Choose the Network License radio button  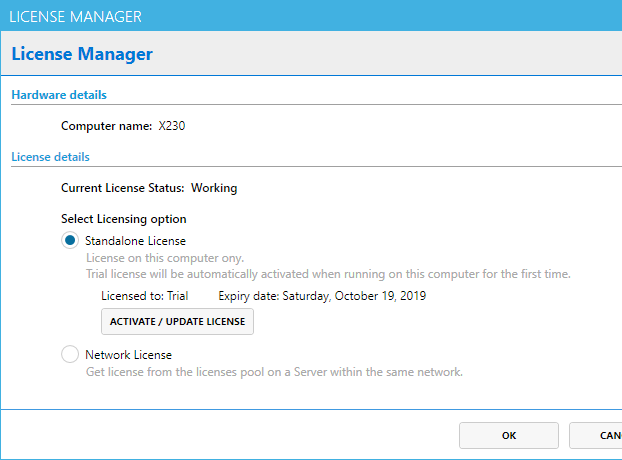[x=70, y=354]
